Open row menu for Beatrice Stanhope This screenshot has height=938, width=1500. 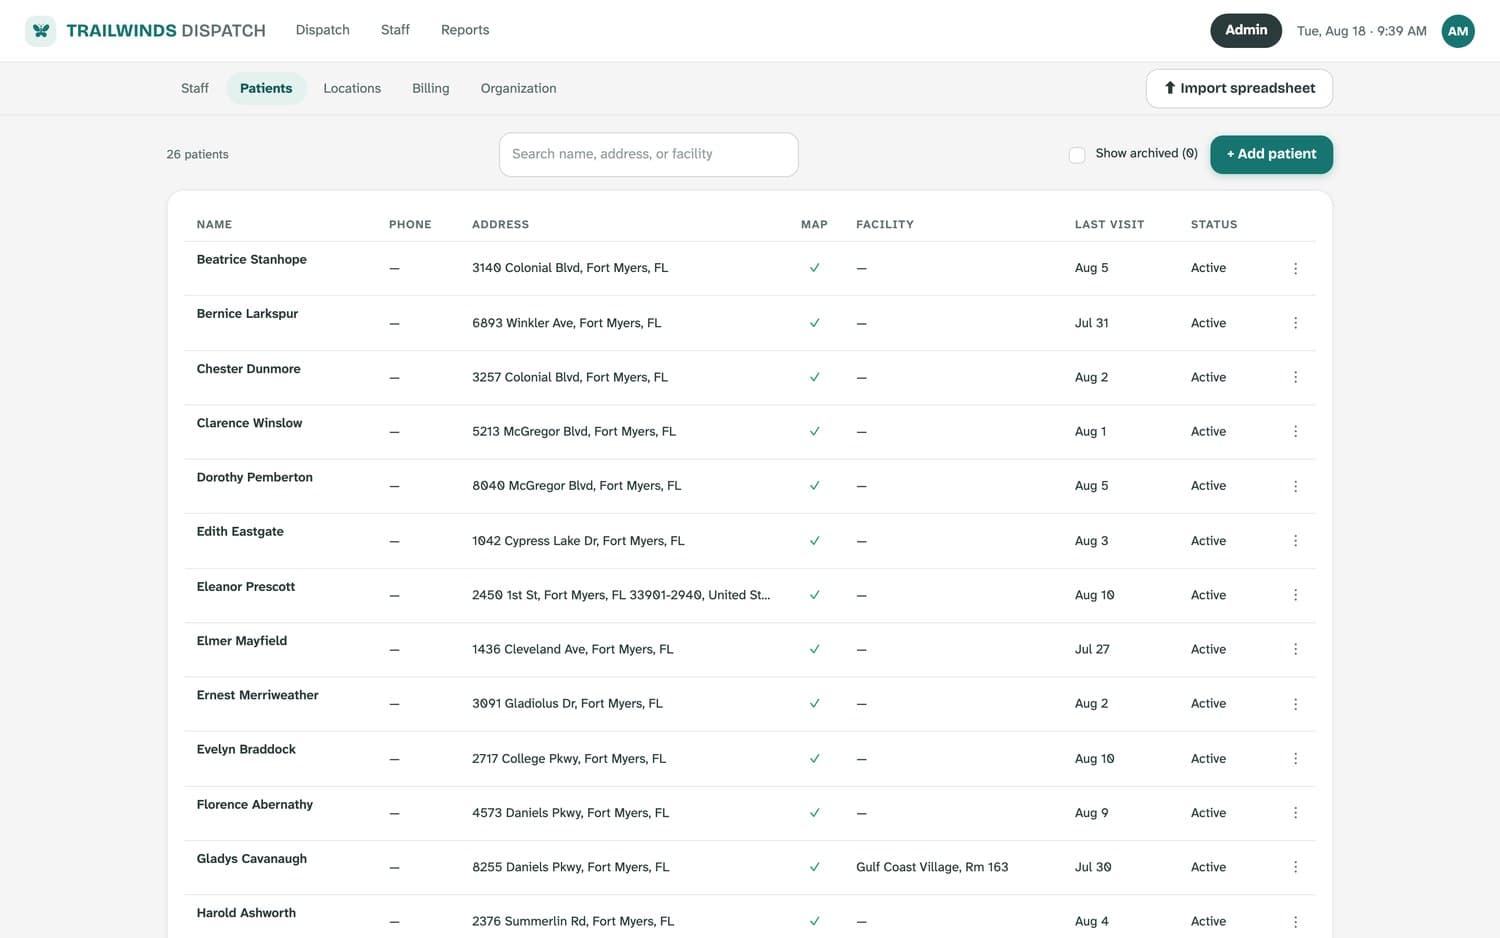1295,268
